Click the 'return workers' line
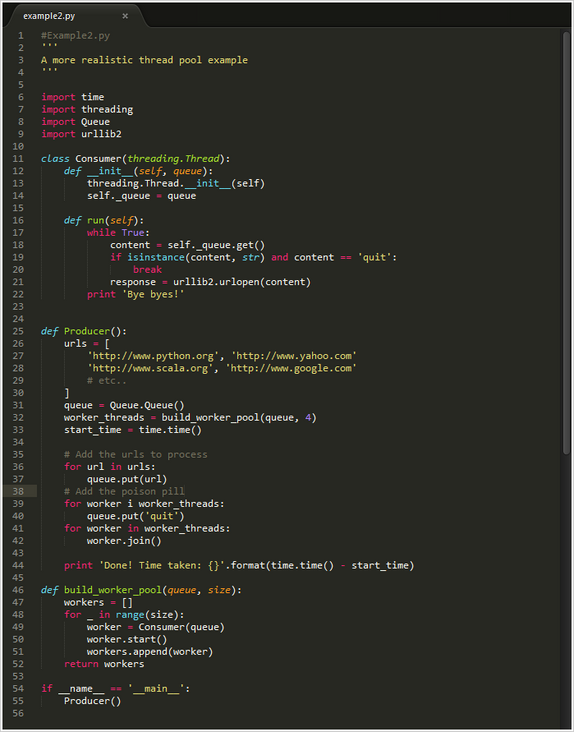Image resolution: width=574 pixels, height=732 pixels. click(x=104, y=664)
